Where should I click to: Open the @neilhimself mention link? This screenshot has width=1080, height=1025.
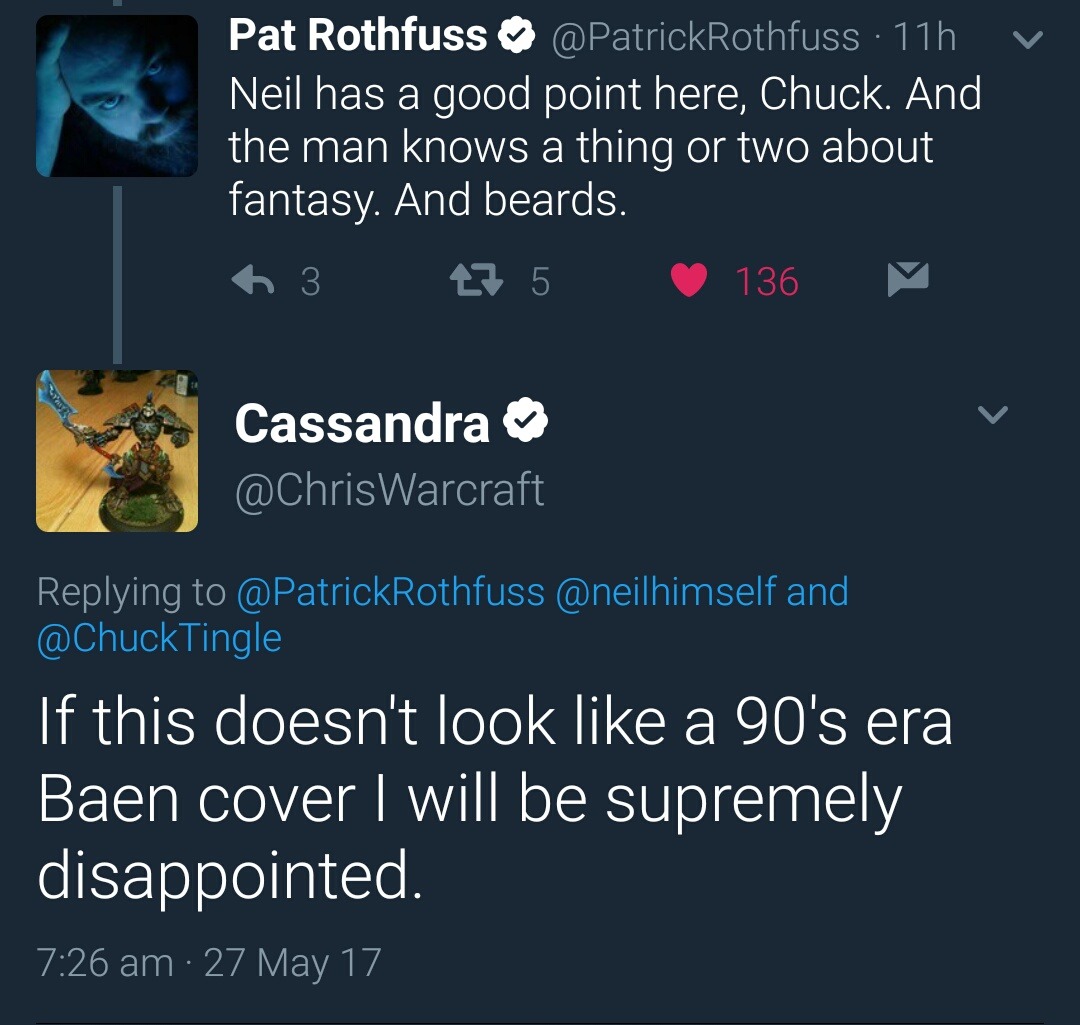pyautogui.click(x=665, y=592)
